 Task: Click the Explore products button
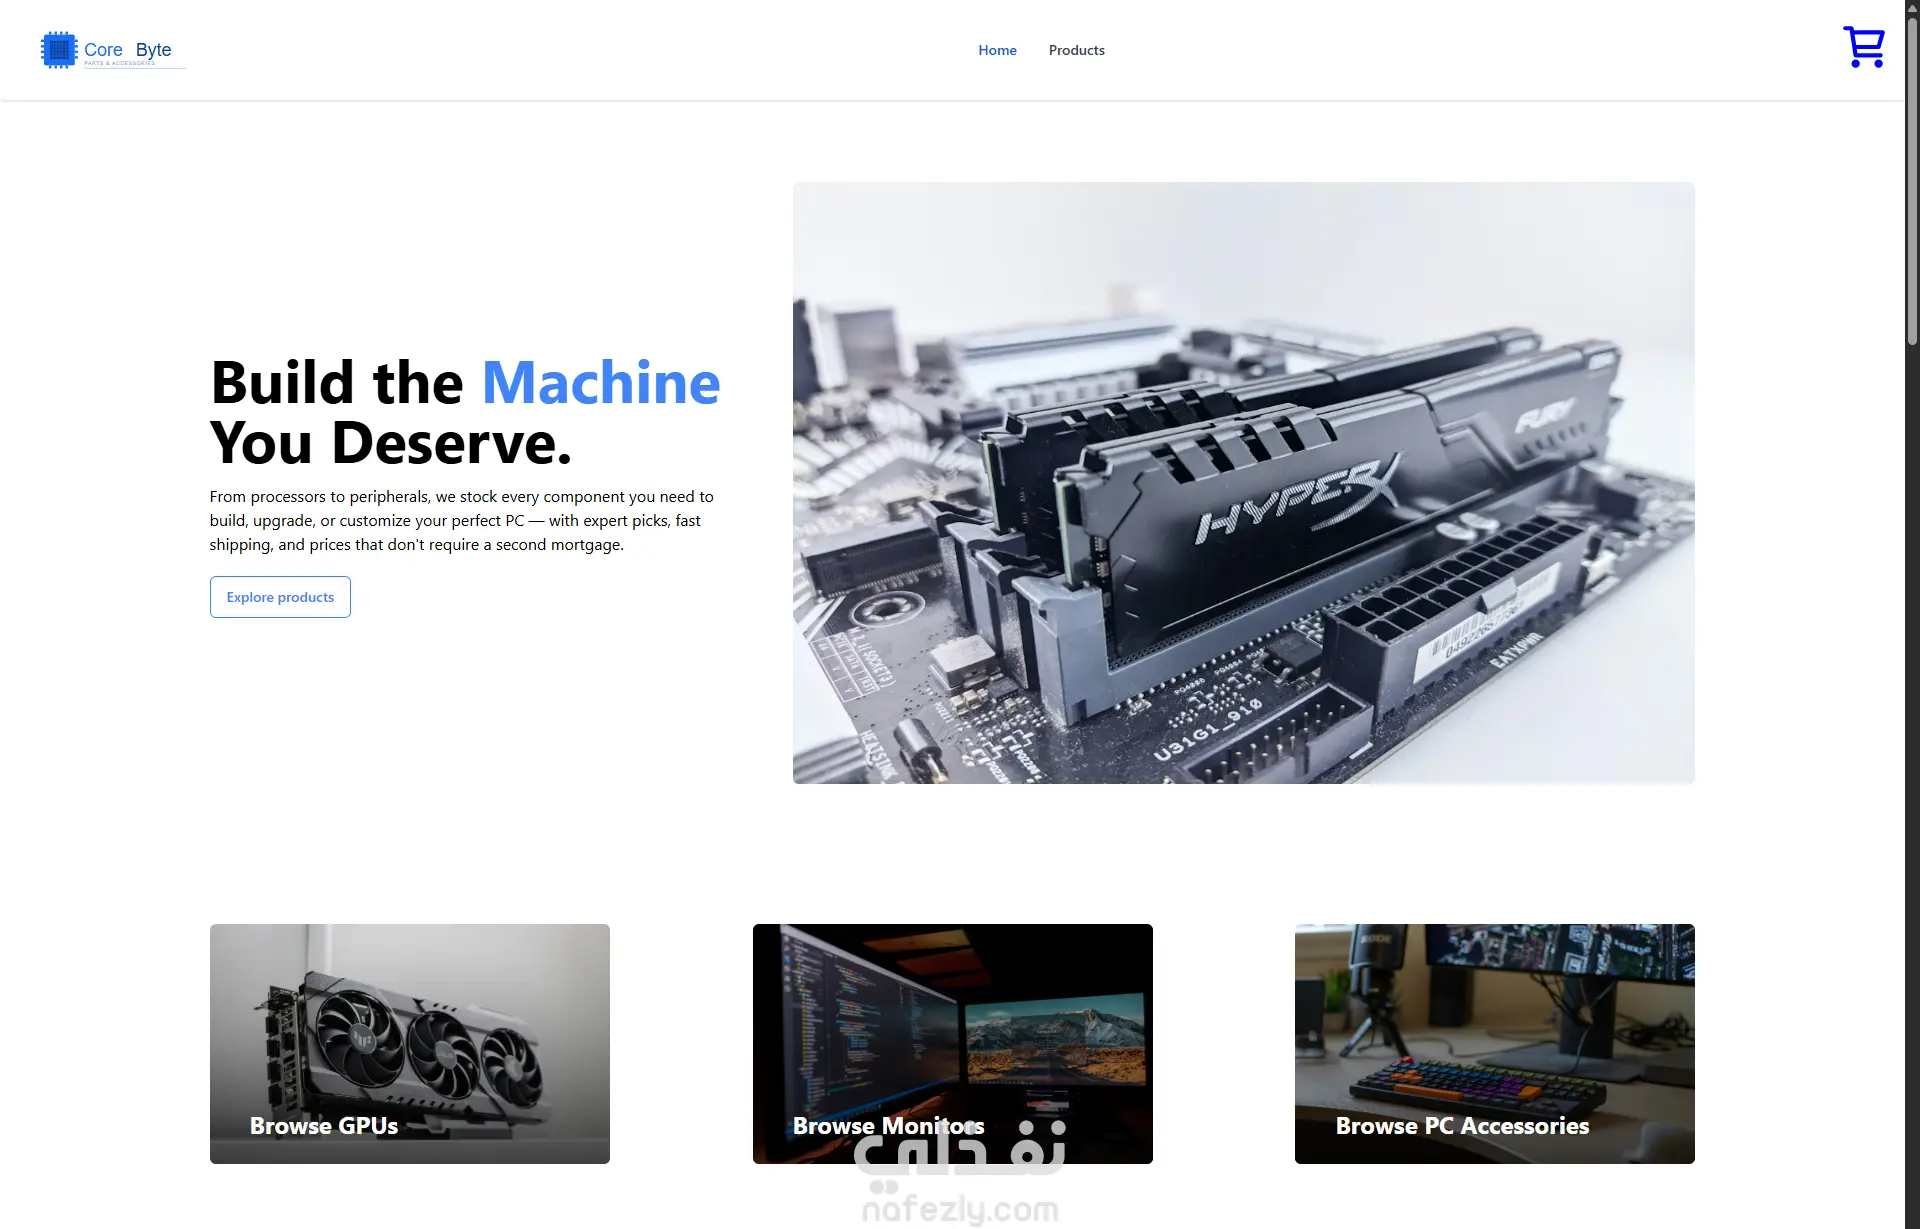280,597
